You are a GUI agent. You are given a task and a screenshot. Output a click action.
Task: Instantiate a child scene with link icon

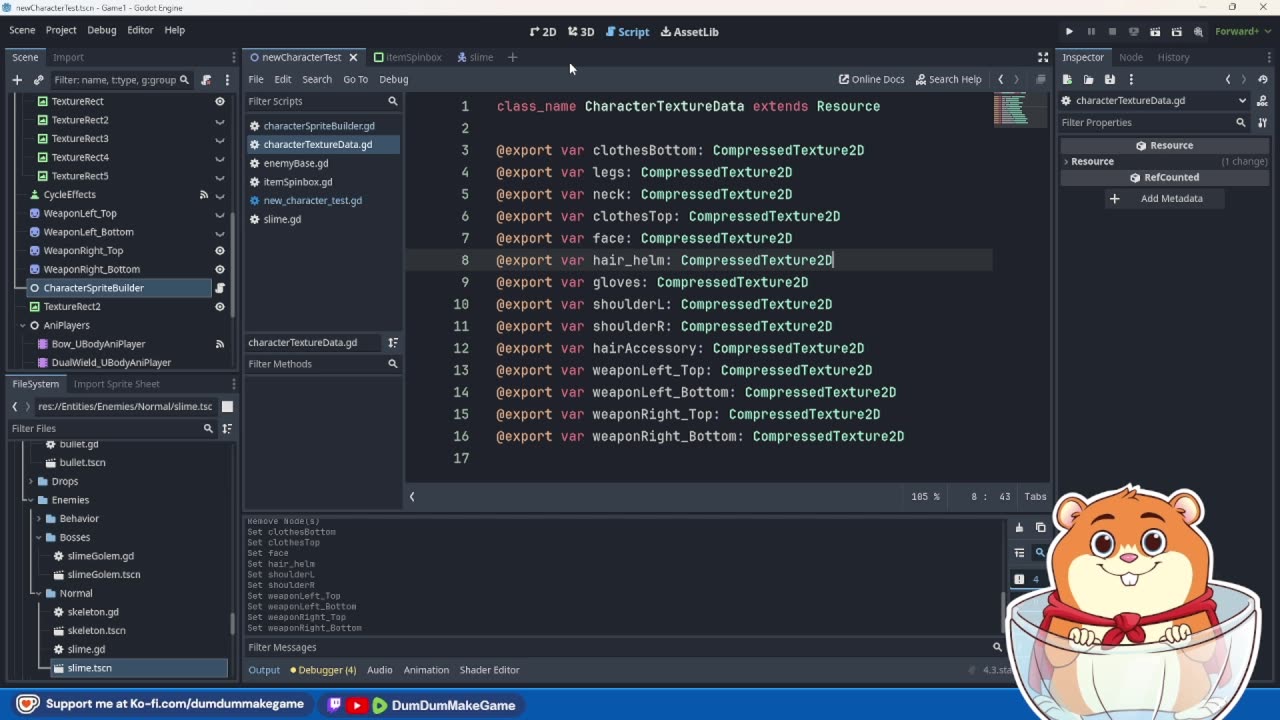tap(39, 80)
